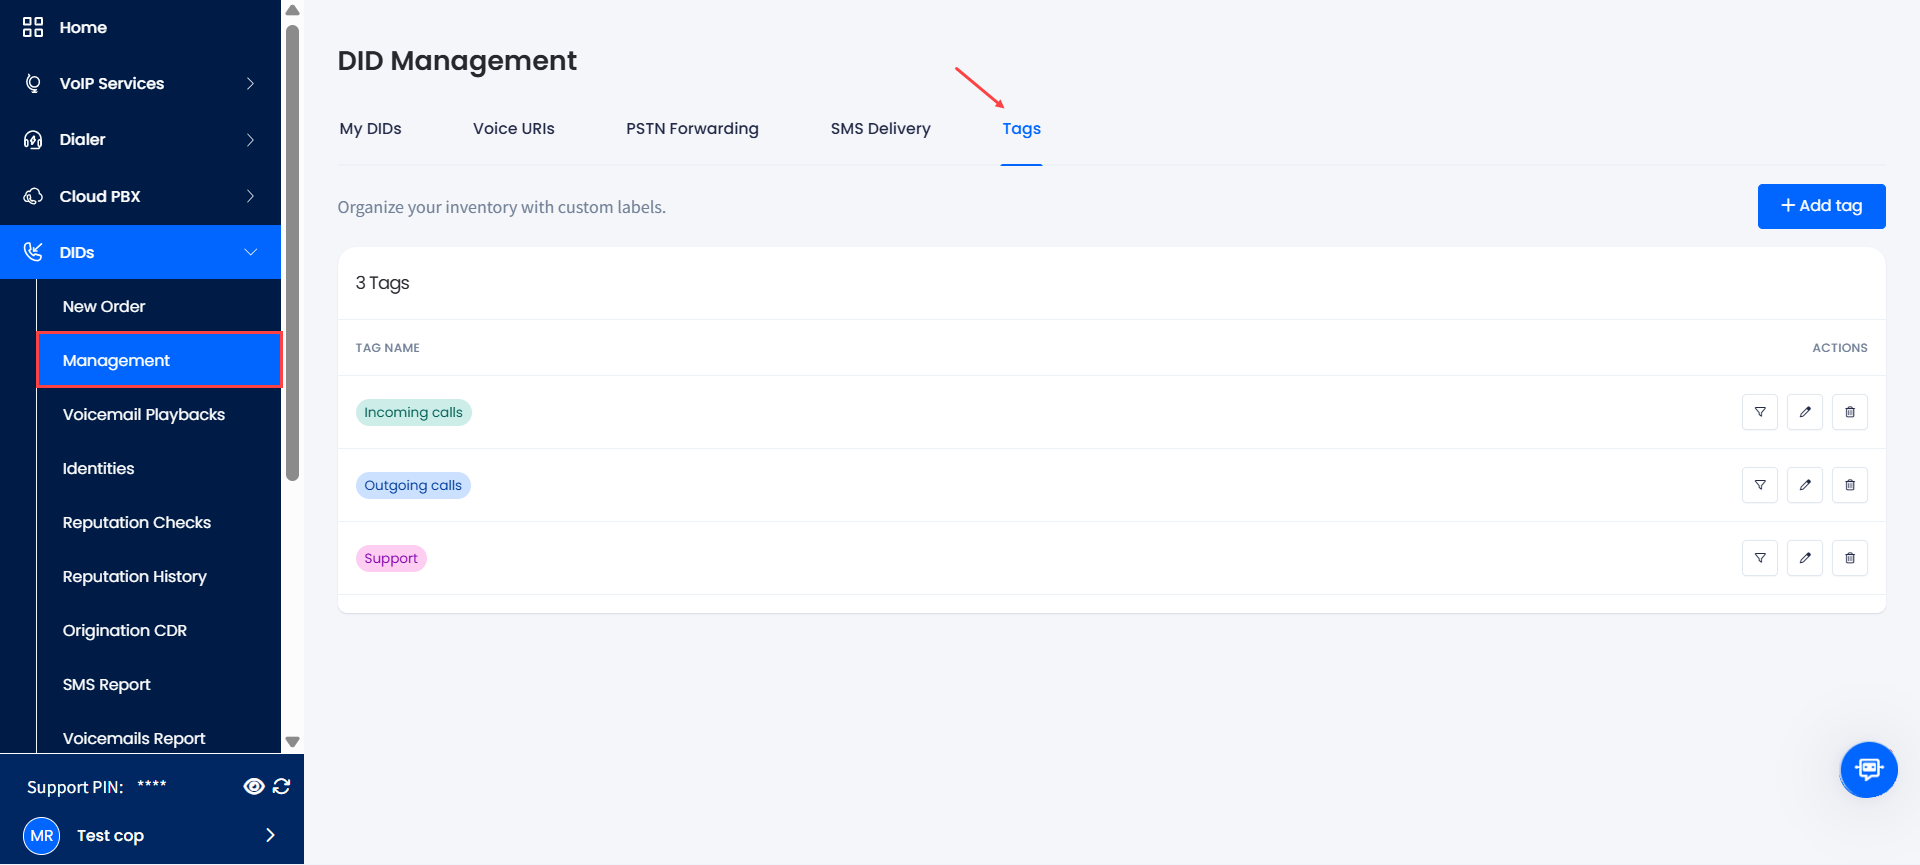This screenshot has width=1920, height=865.
Task: Filter by the Support tag
Action: pos(1760,558)
